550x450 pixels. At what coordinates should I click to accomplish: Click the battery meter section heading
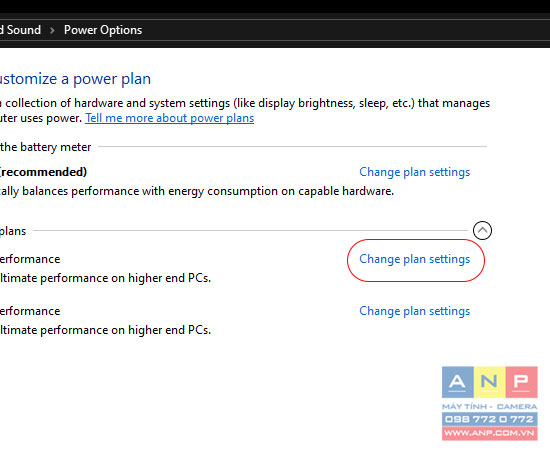point(46,147)
